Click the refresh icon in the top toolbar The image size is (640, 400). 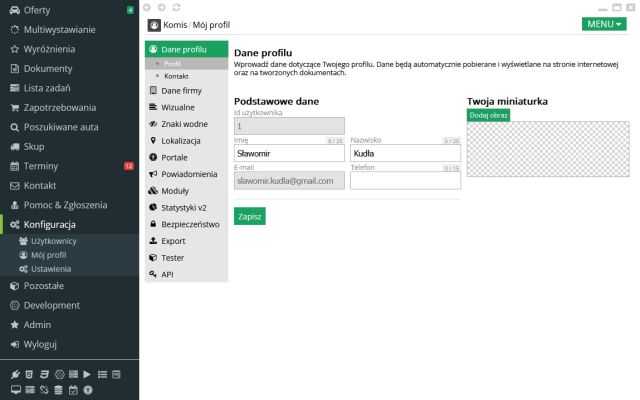pos(176,7)
